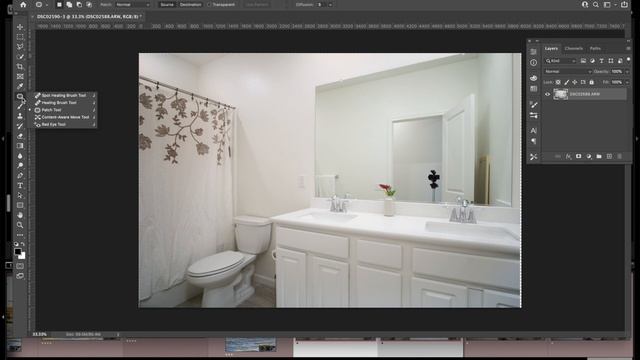Click the Source patch option
This screenshot has height=360, width=640.
(x=167, y=4)
